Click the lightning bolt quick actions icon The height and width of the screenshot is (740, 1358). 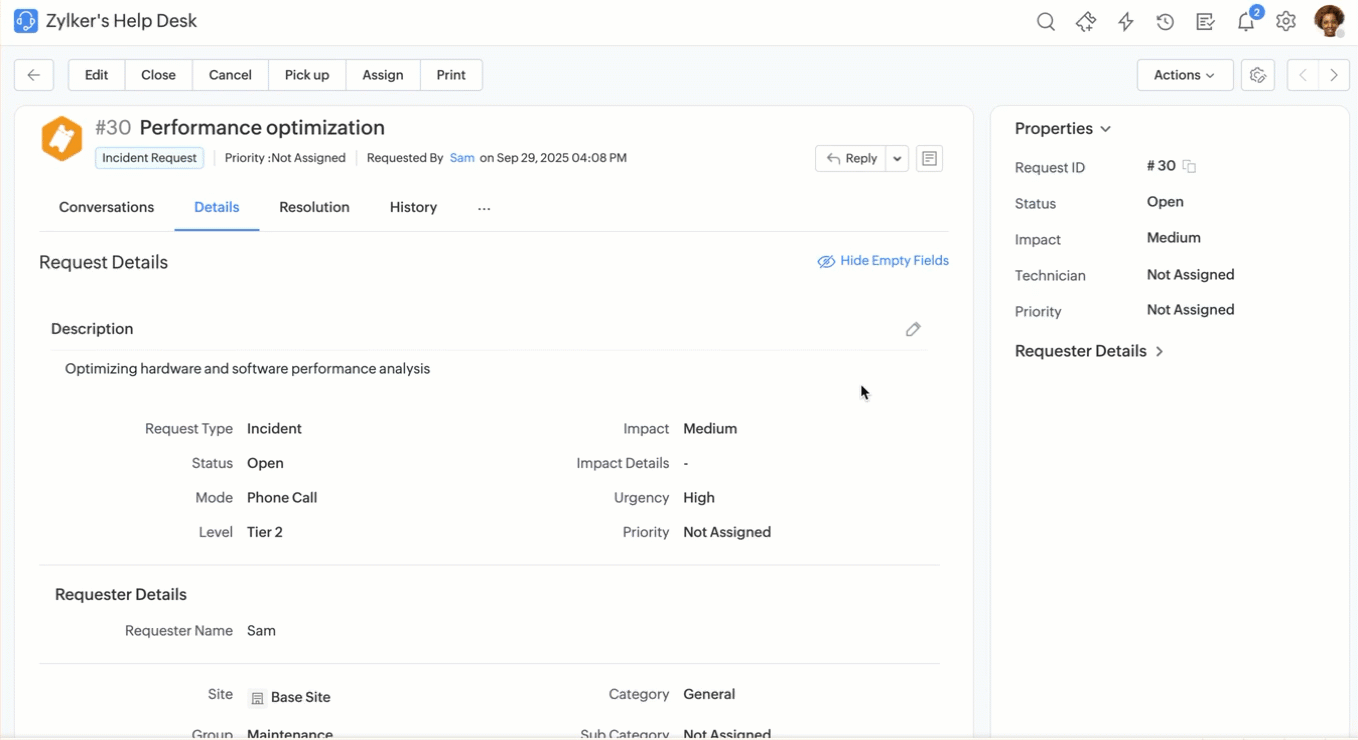1126,22
